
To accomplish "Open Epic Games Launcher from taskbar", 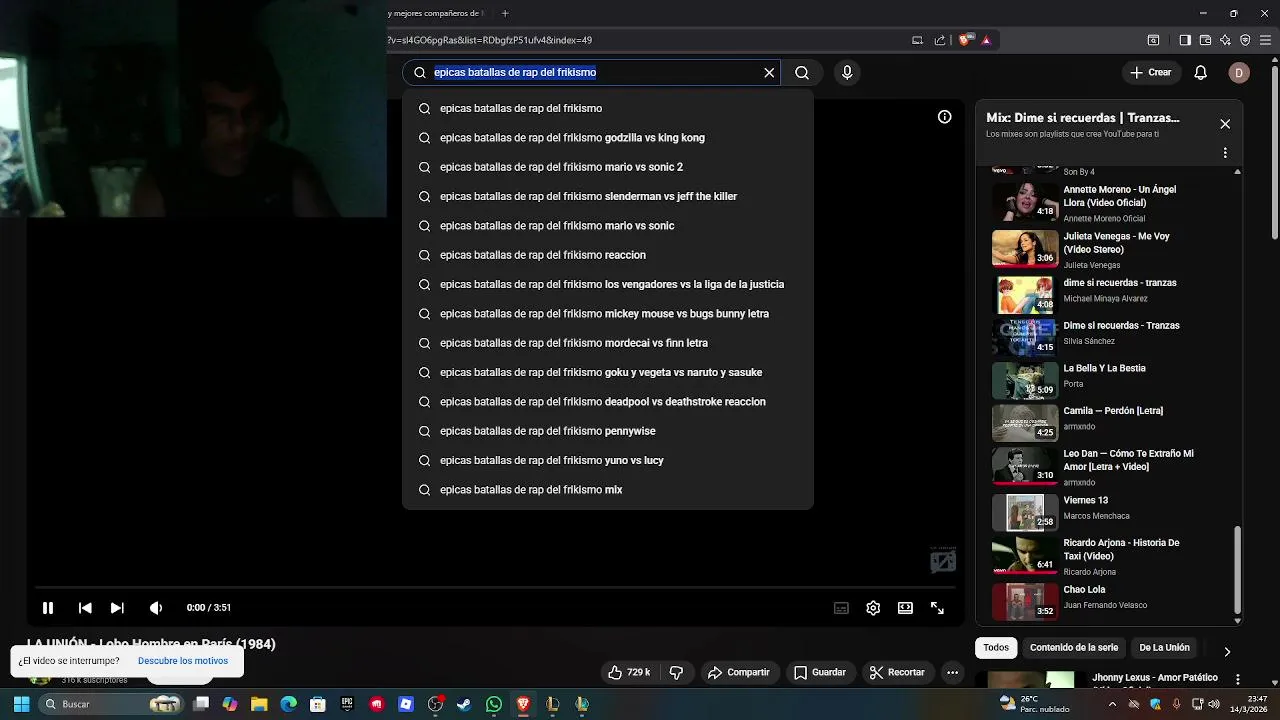I will coord(347,704).
